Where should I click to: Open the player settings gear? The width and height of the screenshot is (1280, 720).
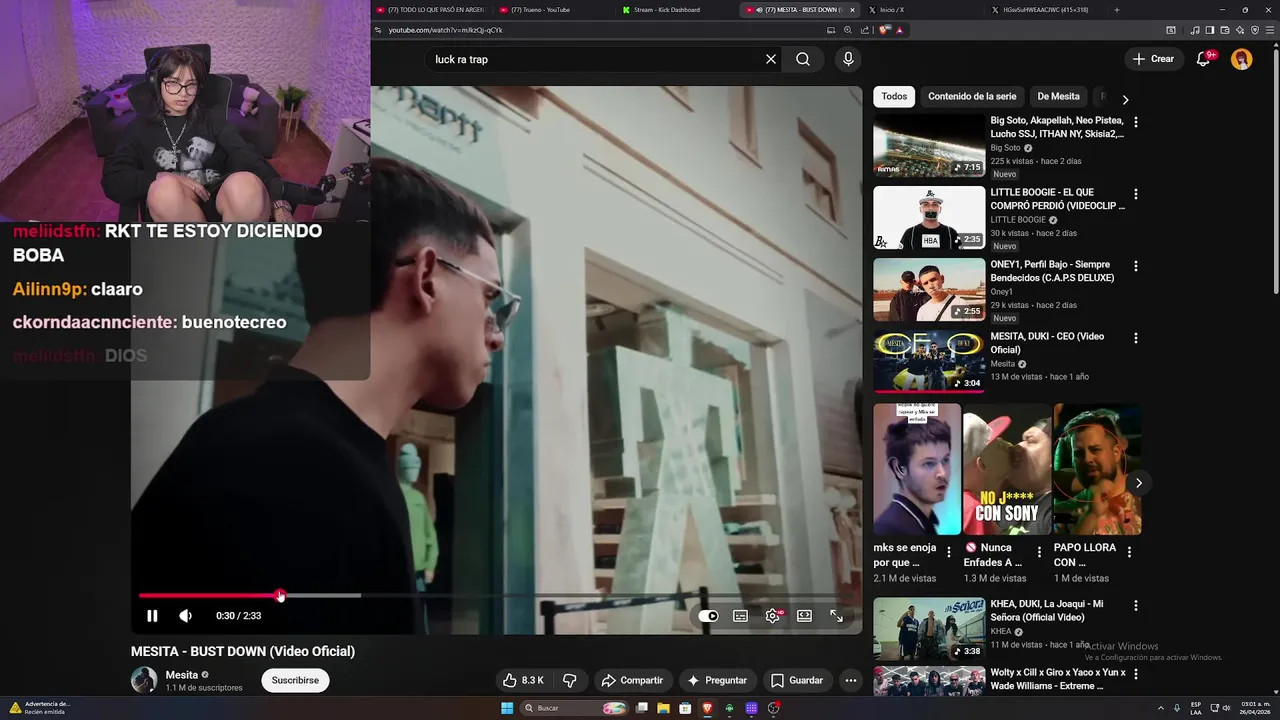tap(772, 616)
